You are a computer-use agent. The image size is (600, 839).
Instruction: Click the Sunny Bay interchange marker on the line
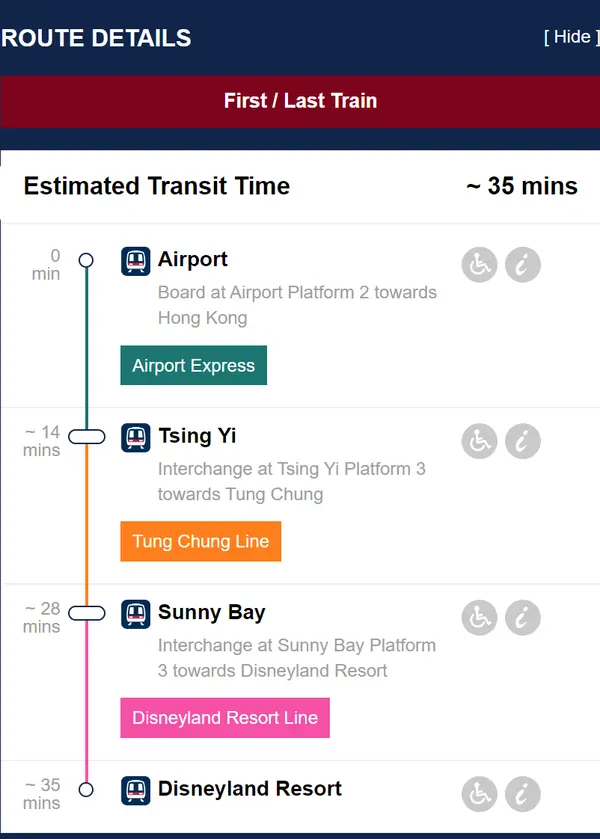tap(87, 613)
